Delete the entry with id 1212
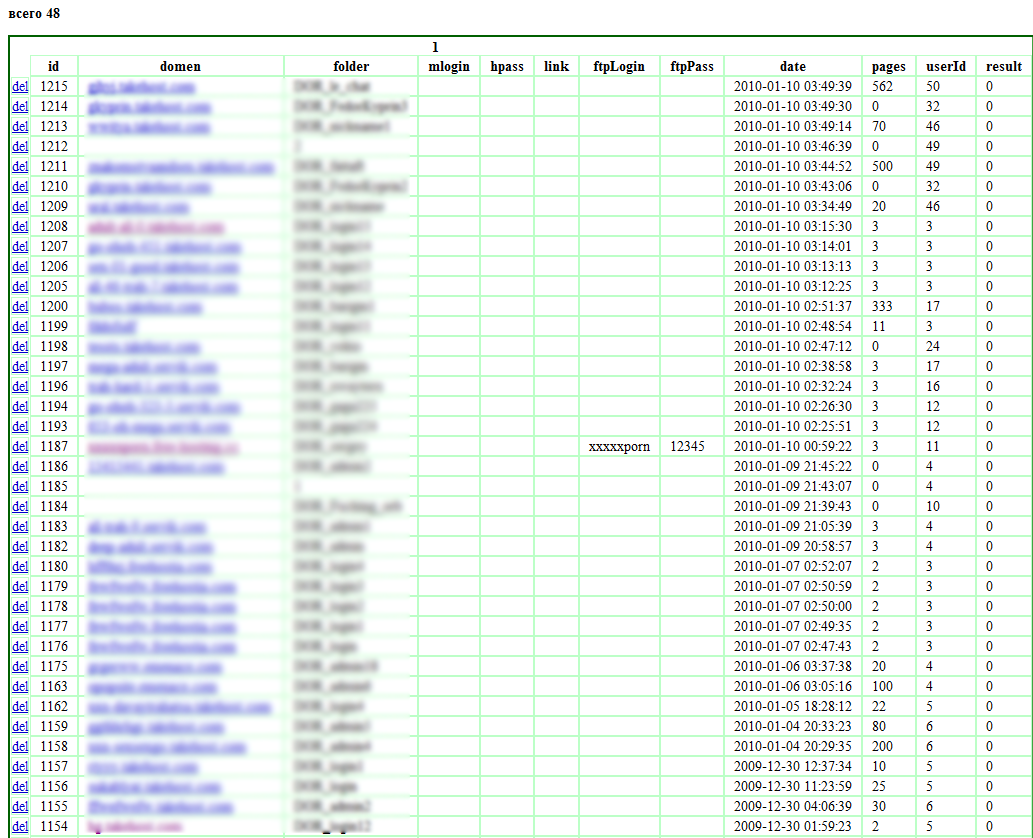This screenshot has height=838, width=1033. point(20,147)
